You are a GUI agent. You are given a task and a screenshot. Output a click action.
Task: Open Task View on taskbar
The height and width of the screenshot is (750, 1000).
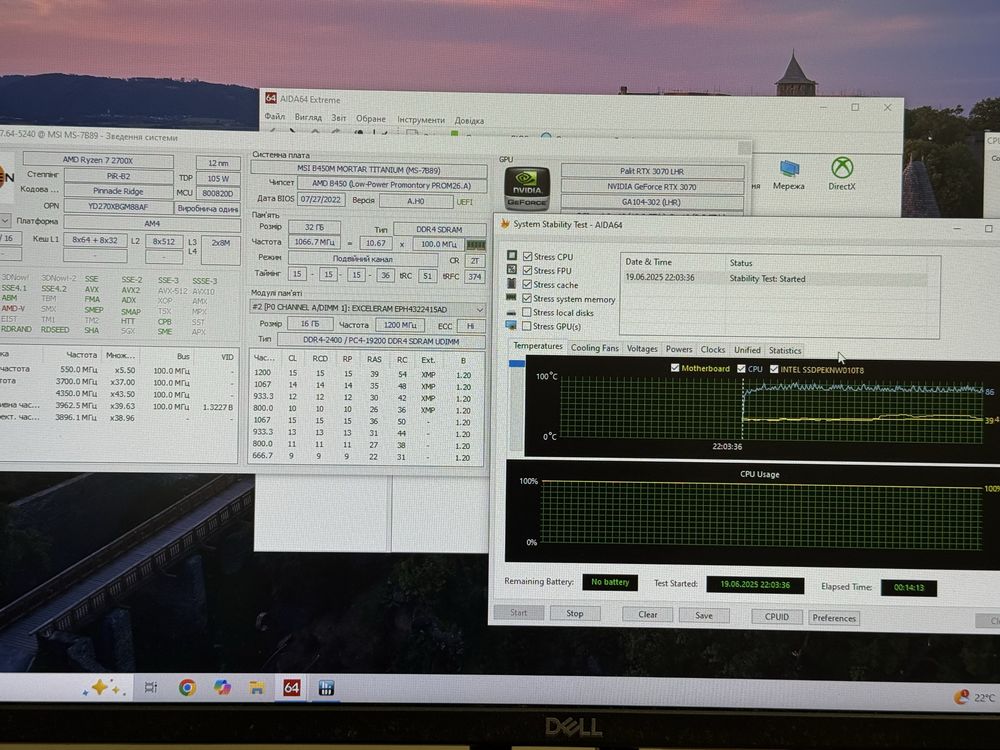tap(151, 687)
